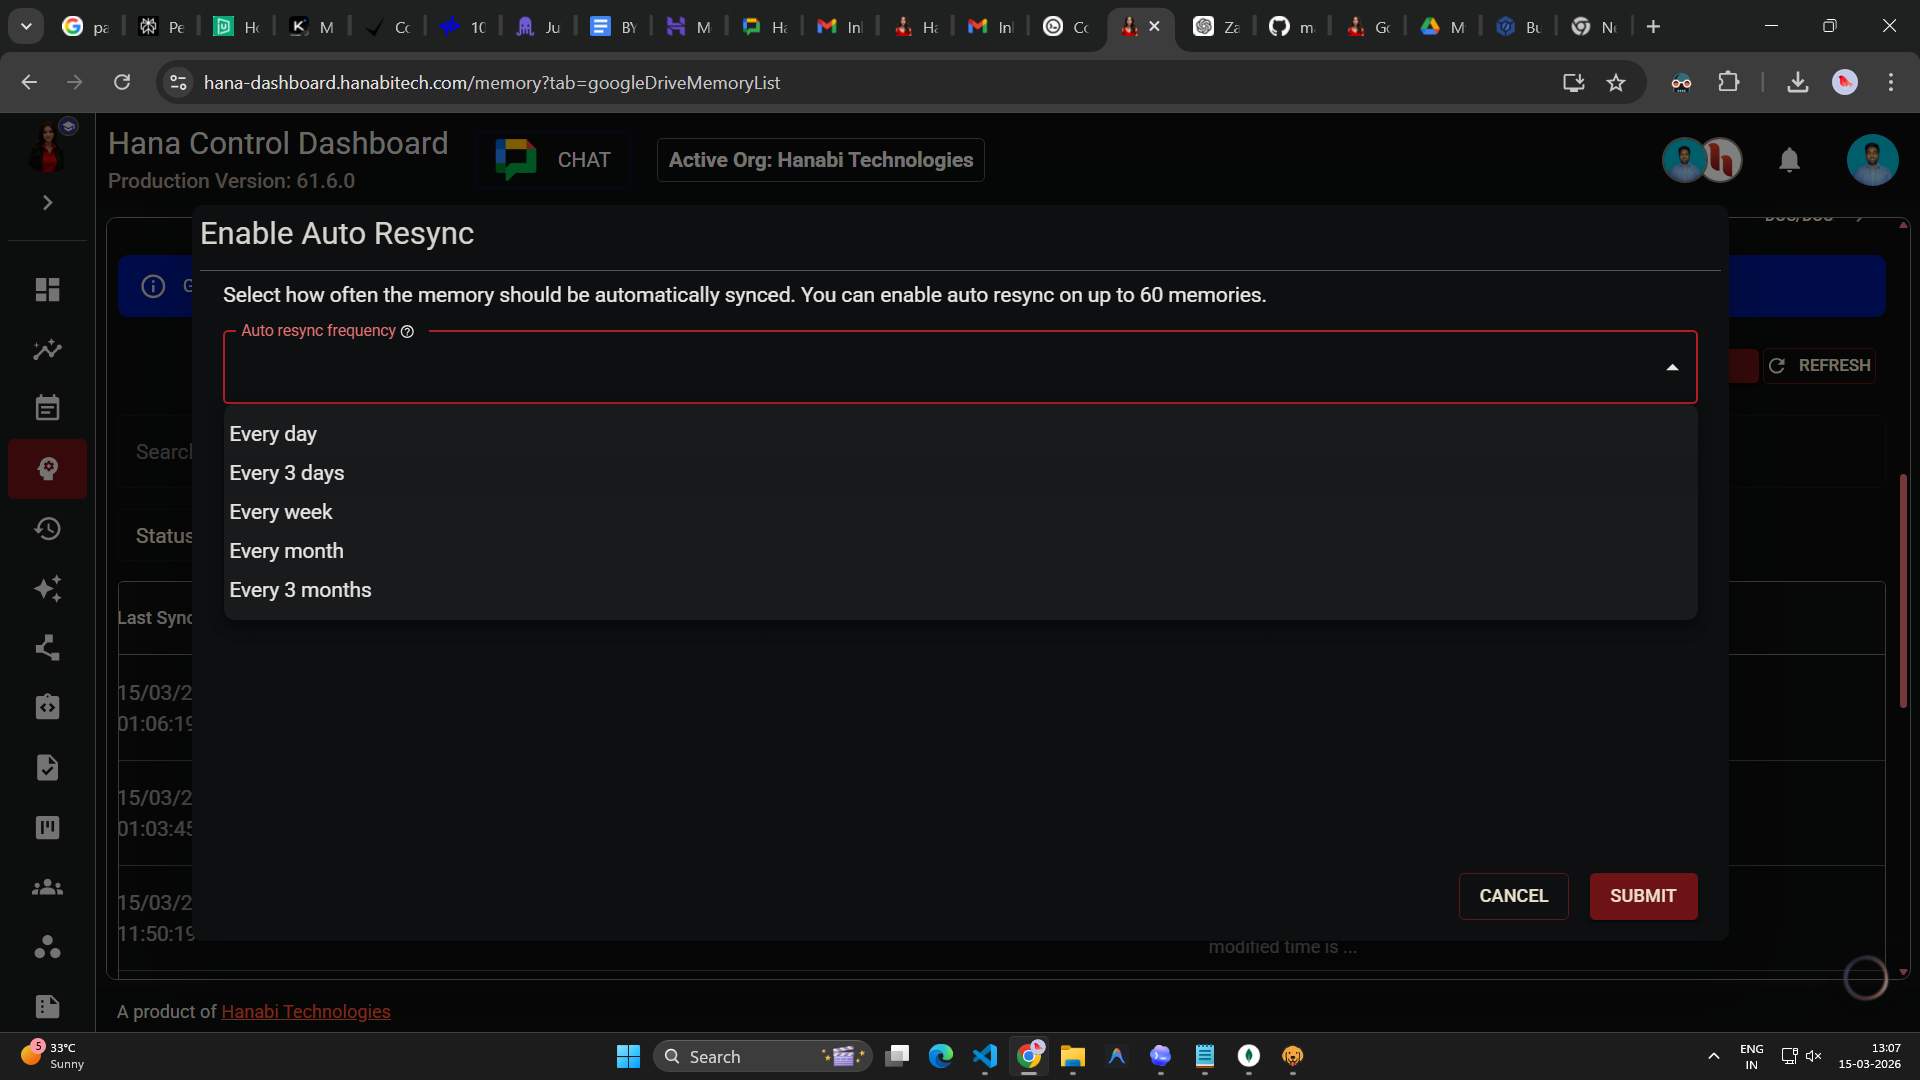Collapse the Auto resync frequency dropdown
Image resolution: width=1920 pixels, height=1080 pixels.
click(x=1673, y=367)
